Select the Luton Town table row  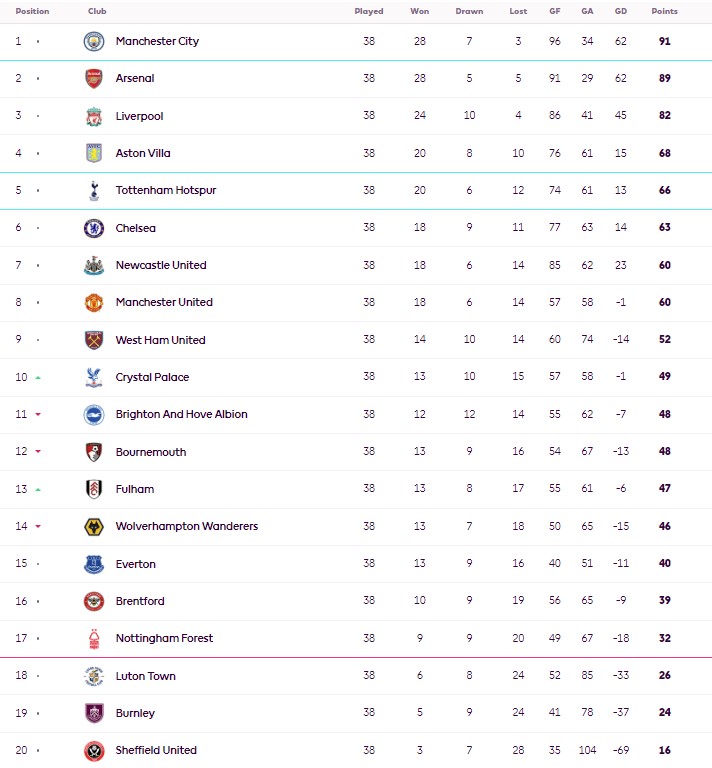[x=356, y=676]
